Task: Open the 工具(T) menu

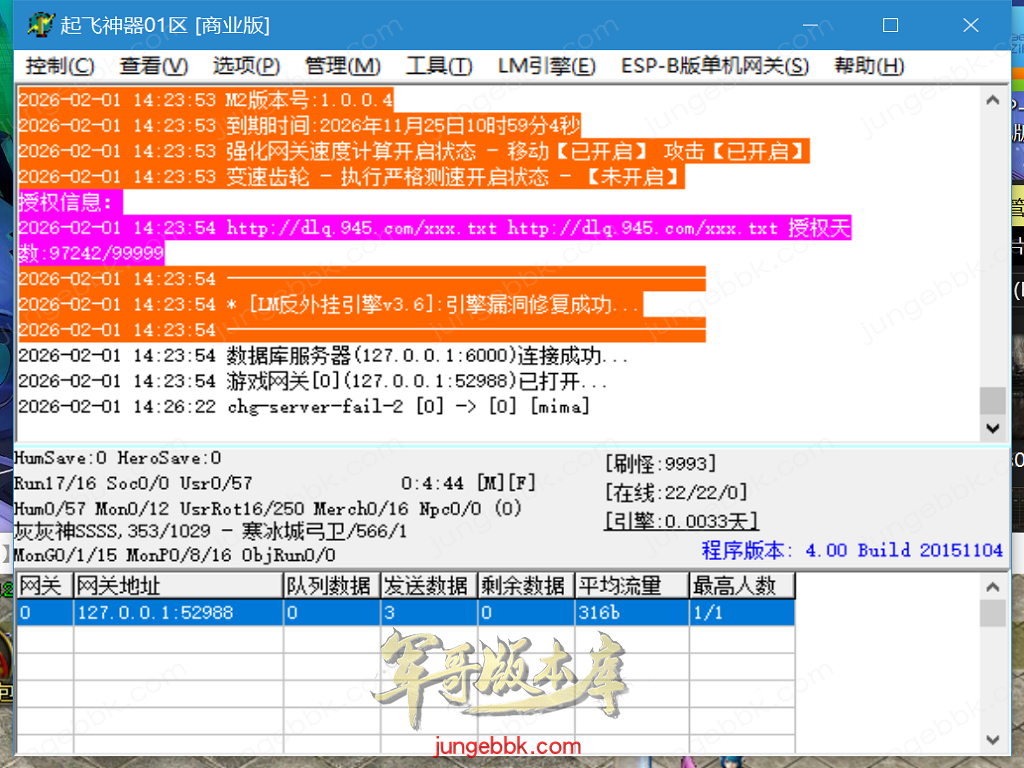Action: click(x=439, y=66)
